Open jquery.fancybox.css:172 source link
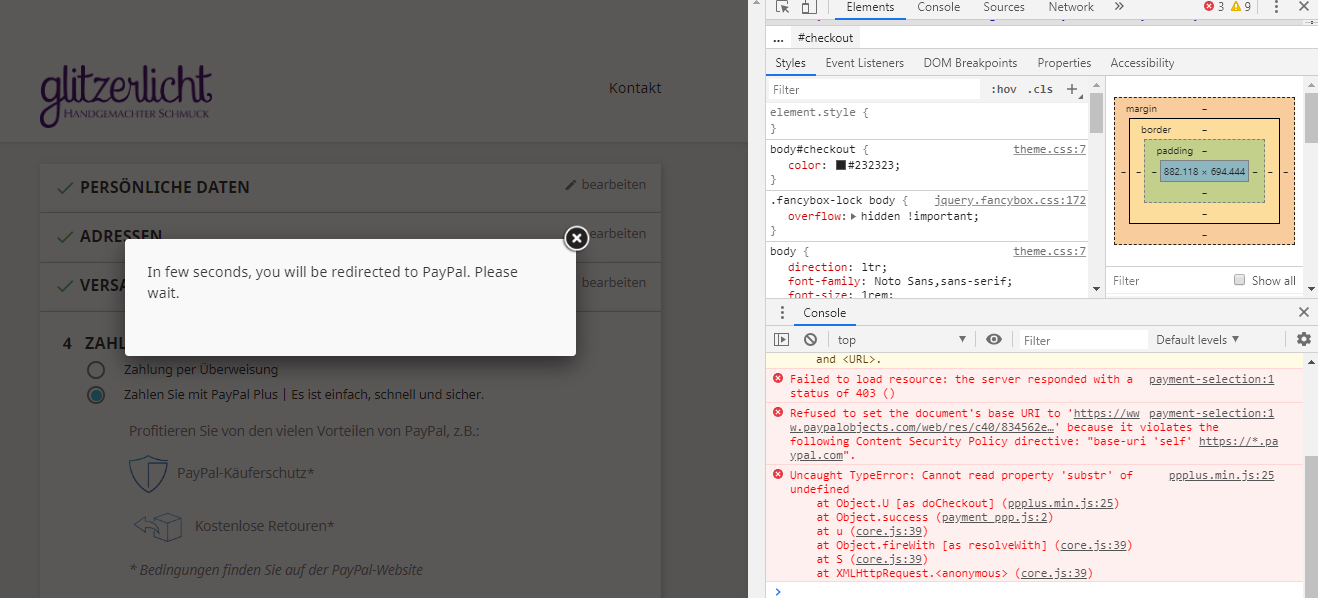Screen dimensions: 1318x598 coord(1010,200)
